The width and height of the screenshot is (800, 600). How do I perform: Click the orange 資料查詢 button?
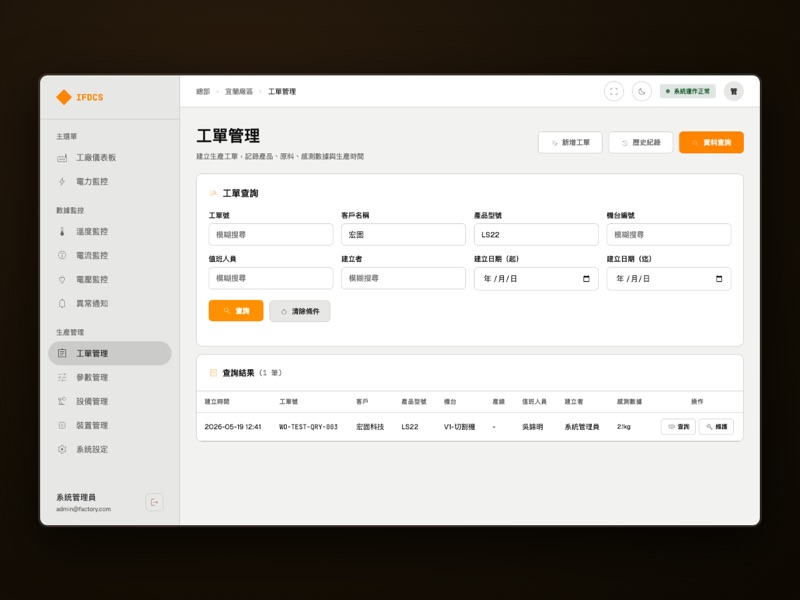click(x=711, y=142)
